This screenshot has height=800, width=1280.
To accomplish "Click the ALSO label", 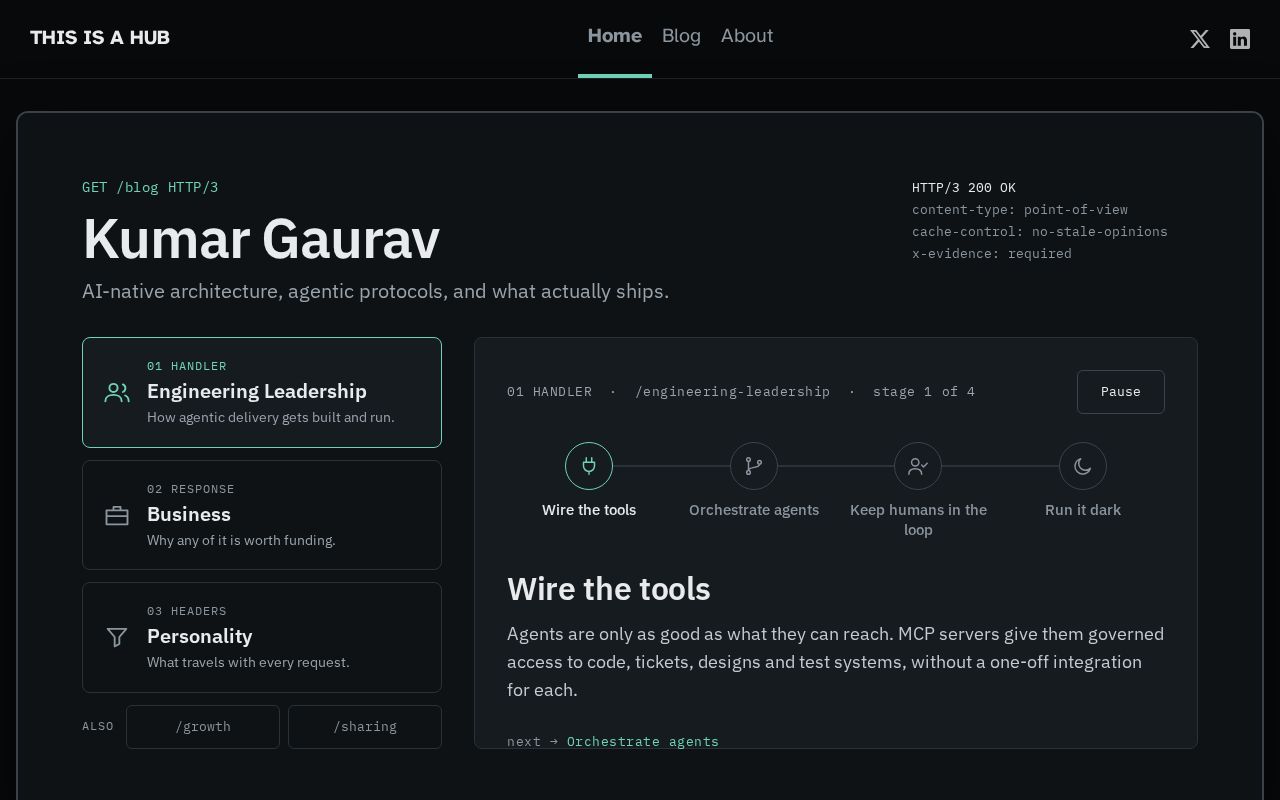I will pos(98,726).
